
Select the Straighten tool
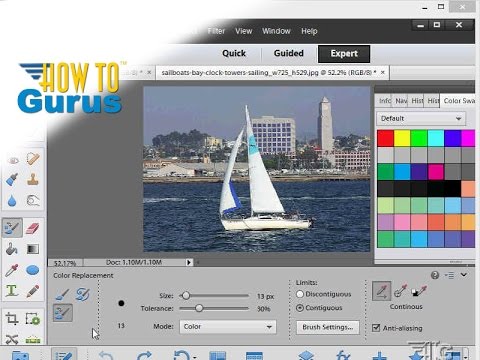(33, 340)
